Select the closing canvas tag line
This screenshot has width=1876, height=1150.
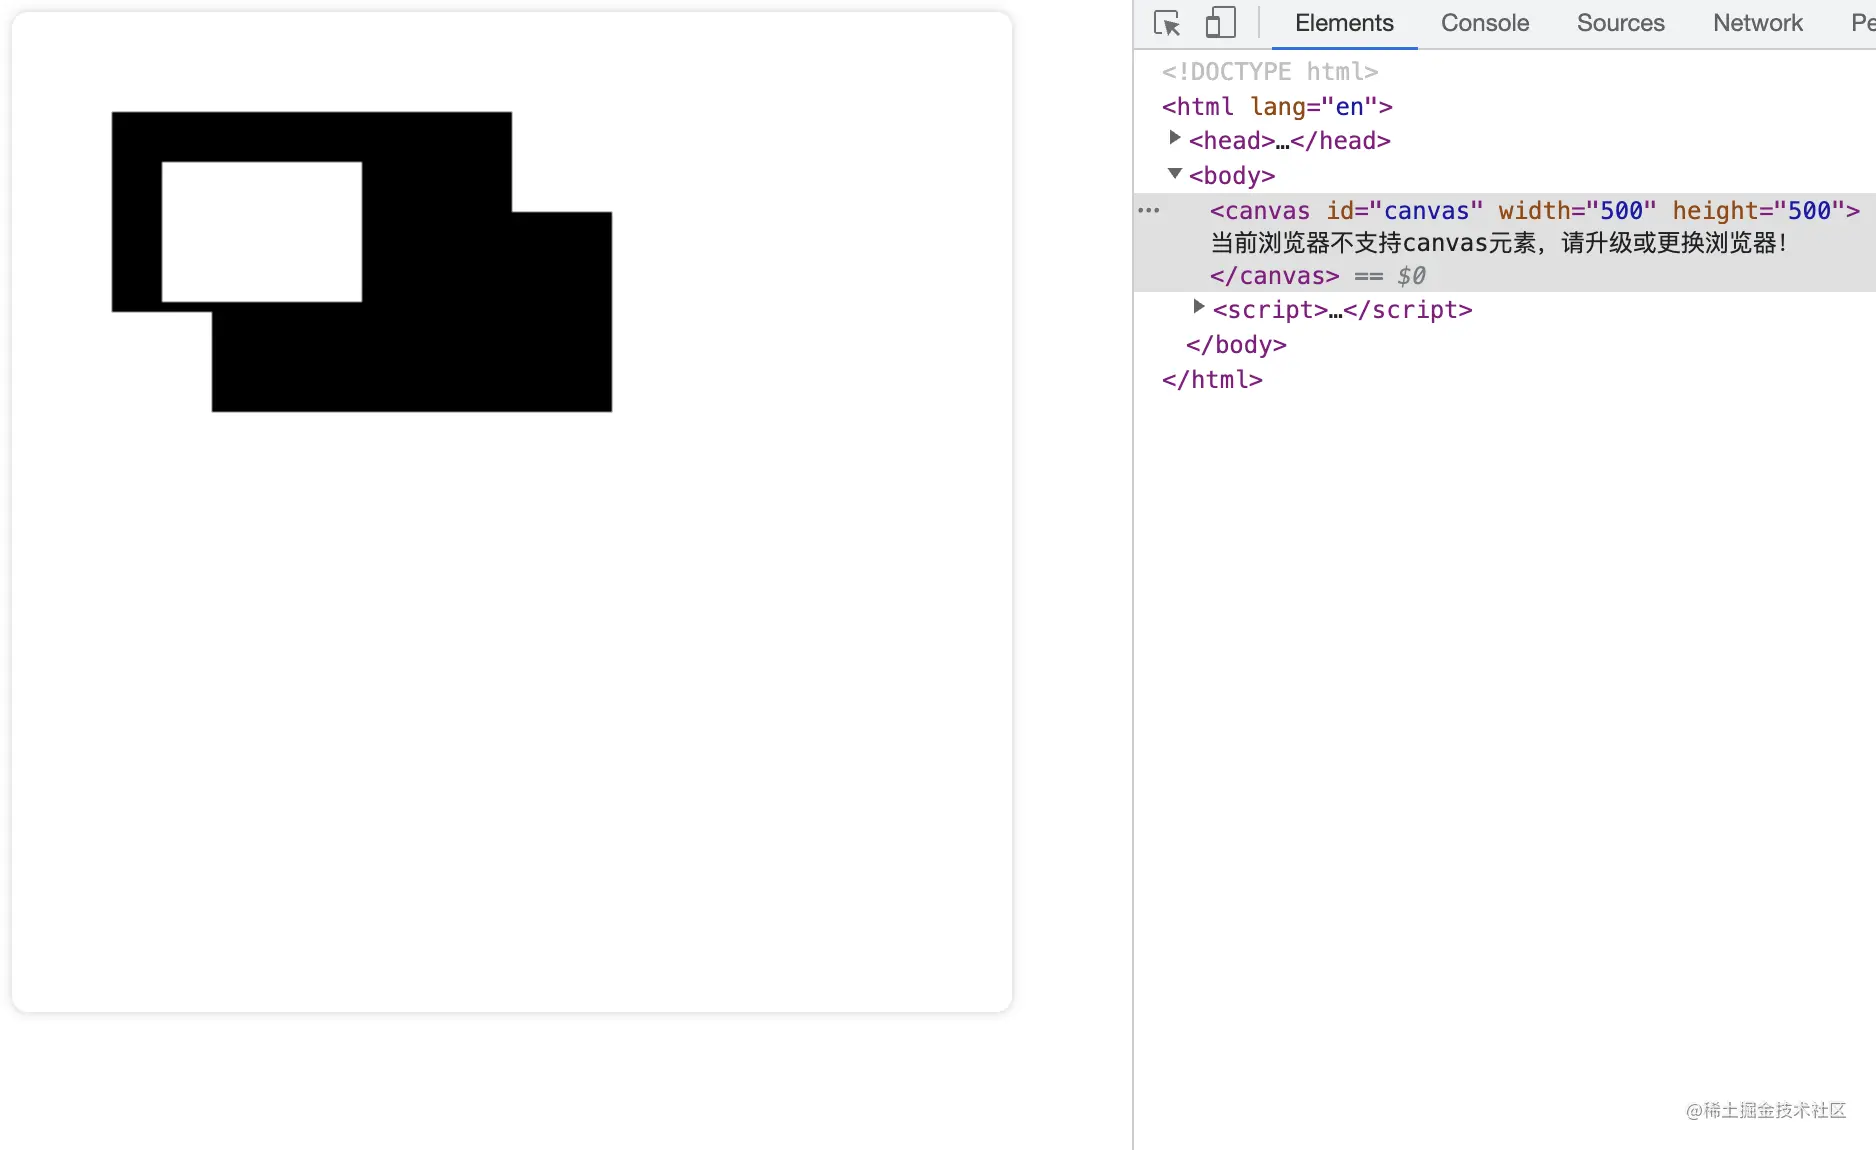[x=1274, y=276]
